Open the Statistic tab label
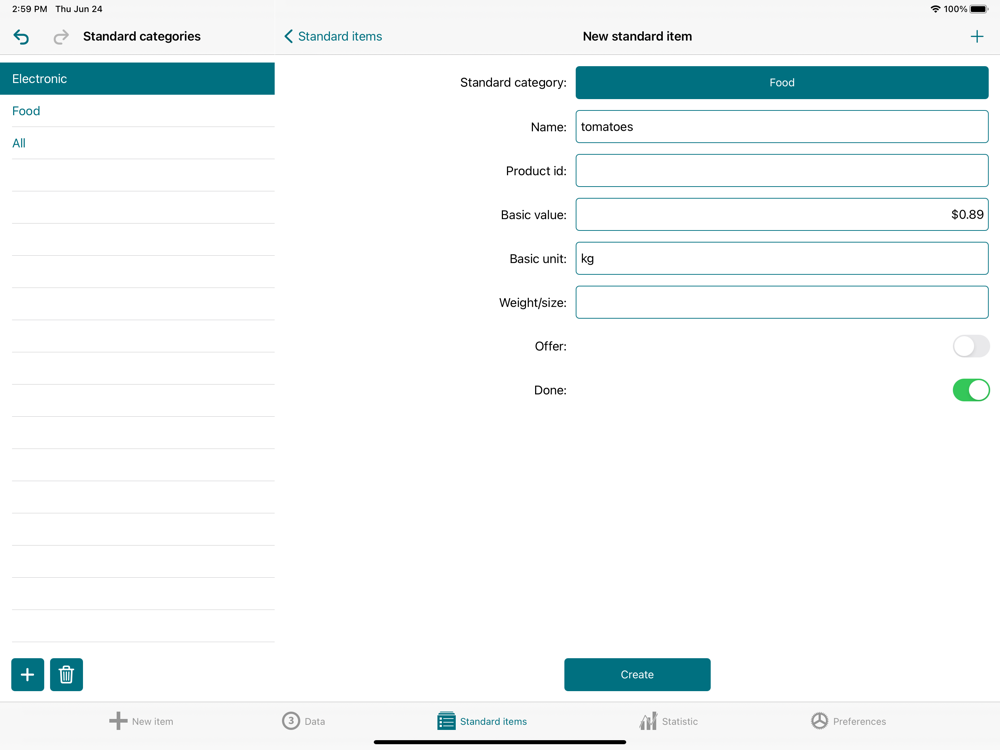The width and height of the screenshot is (1000, 750). tap(680, 721)
